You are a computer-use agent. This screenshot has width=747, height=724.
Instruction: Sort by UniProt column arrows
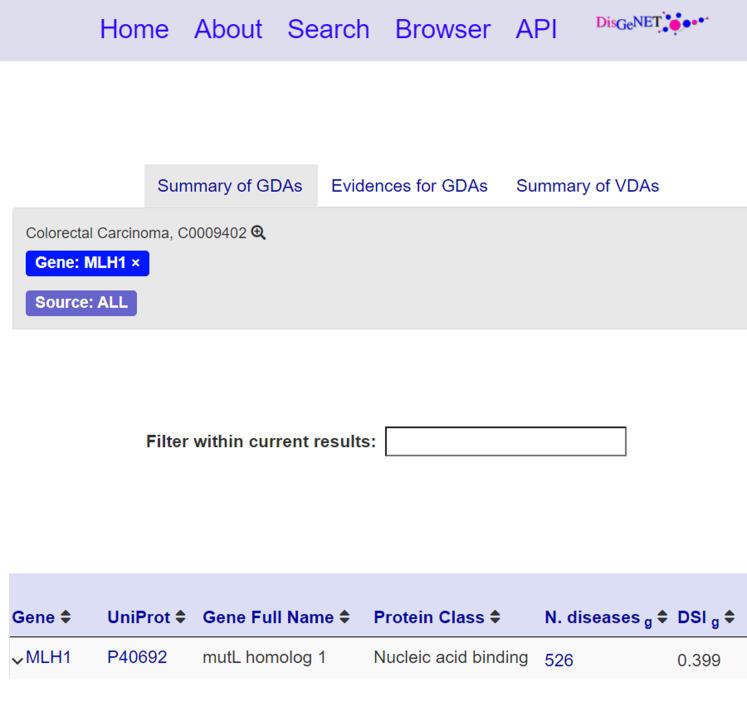180,618
